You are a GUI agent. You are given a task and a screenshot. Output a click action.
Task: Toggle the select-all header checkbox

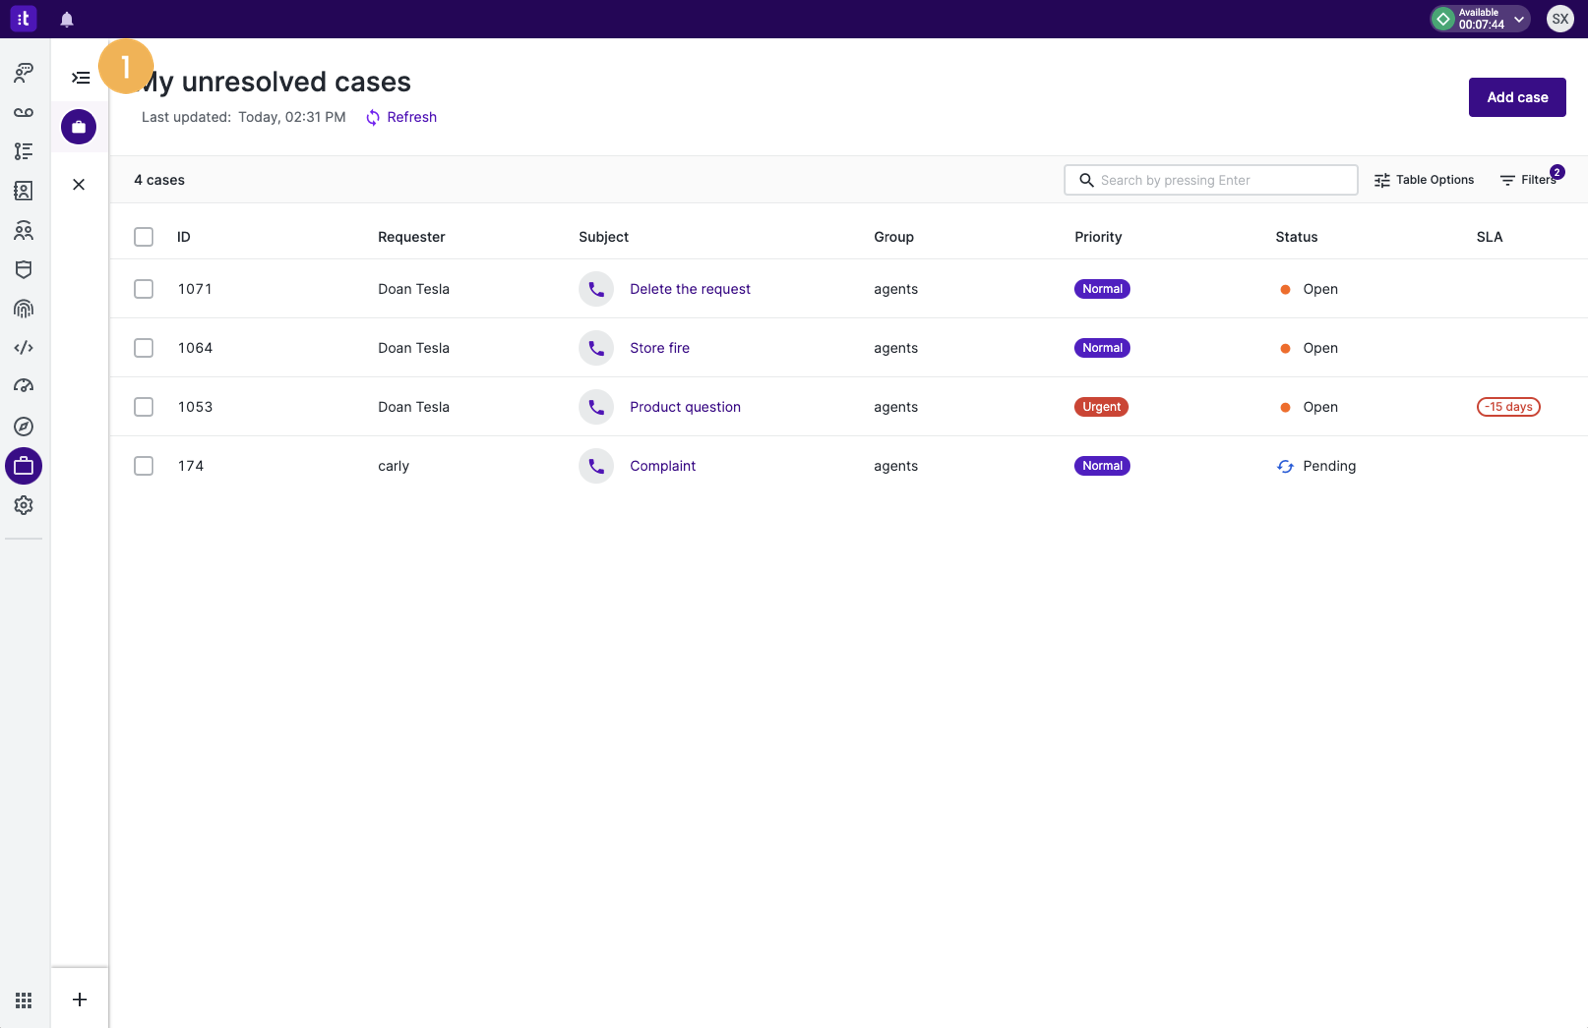pyautogui.click(x=144, y=237)
